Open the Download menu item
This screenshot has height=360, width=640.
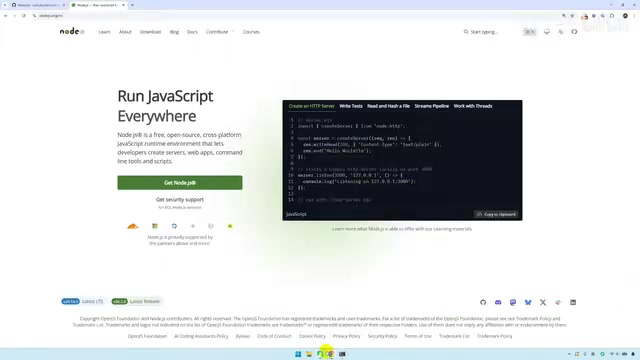[x=150, y=32]
